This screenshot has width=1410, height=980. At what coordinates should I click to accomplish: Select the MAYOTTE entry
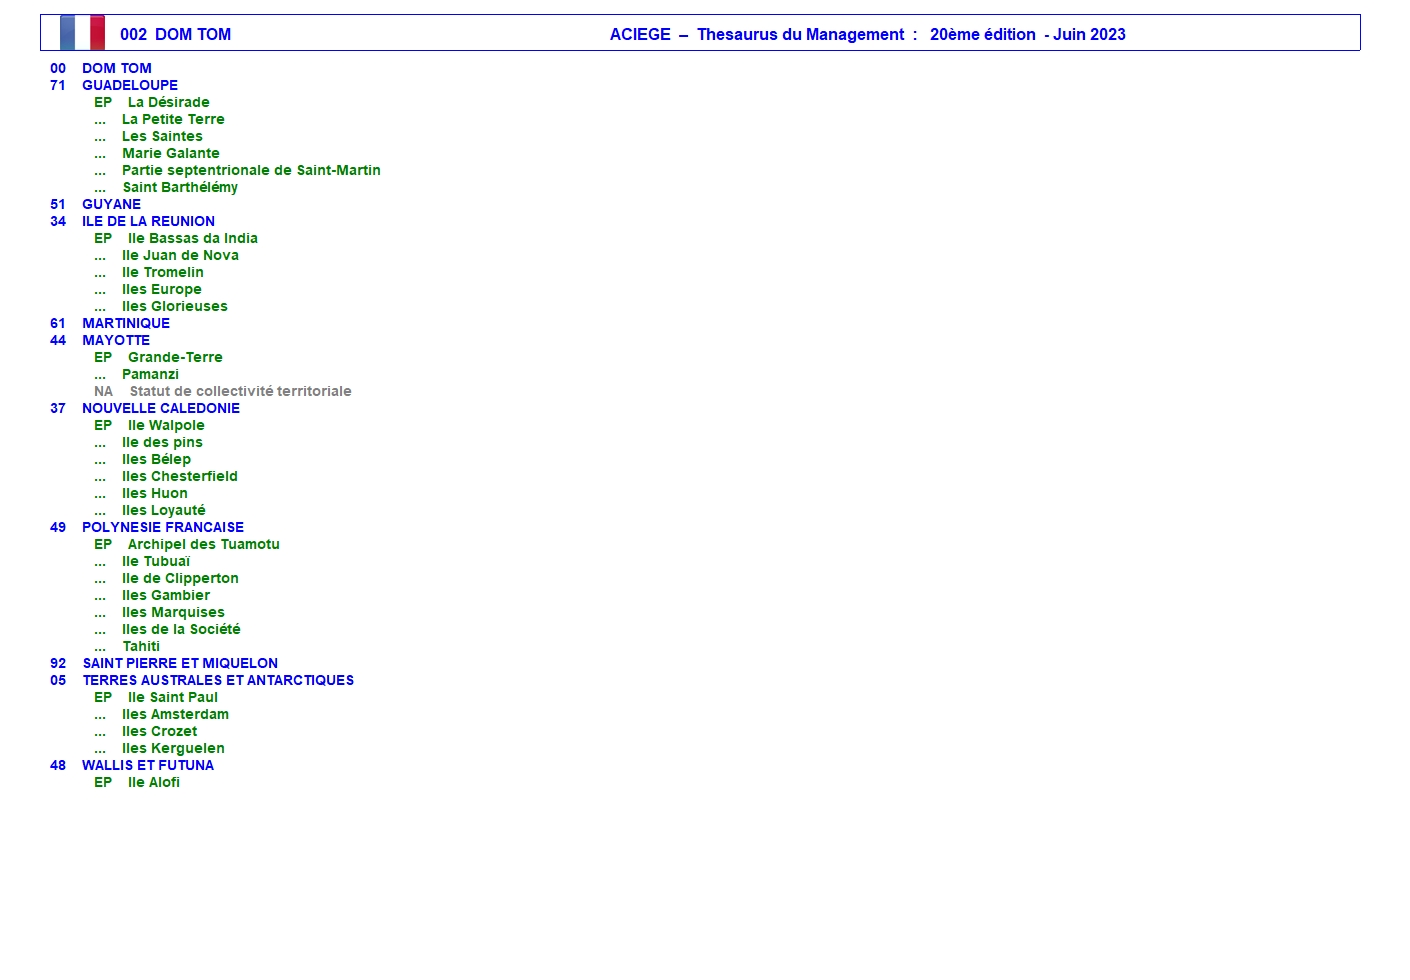pos(116,340)
